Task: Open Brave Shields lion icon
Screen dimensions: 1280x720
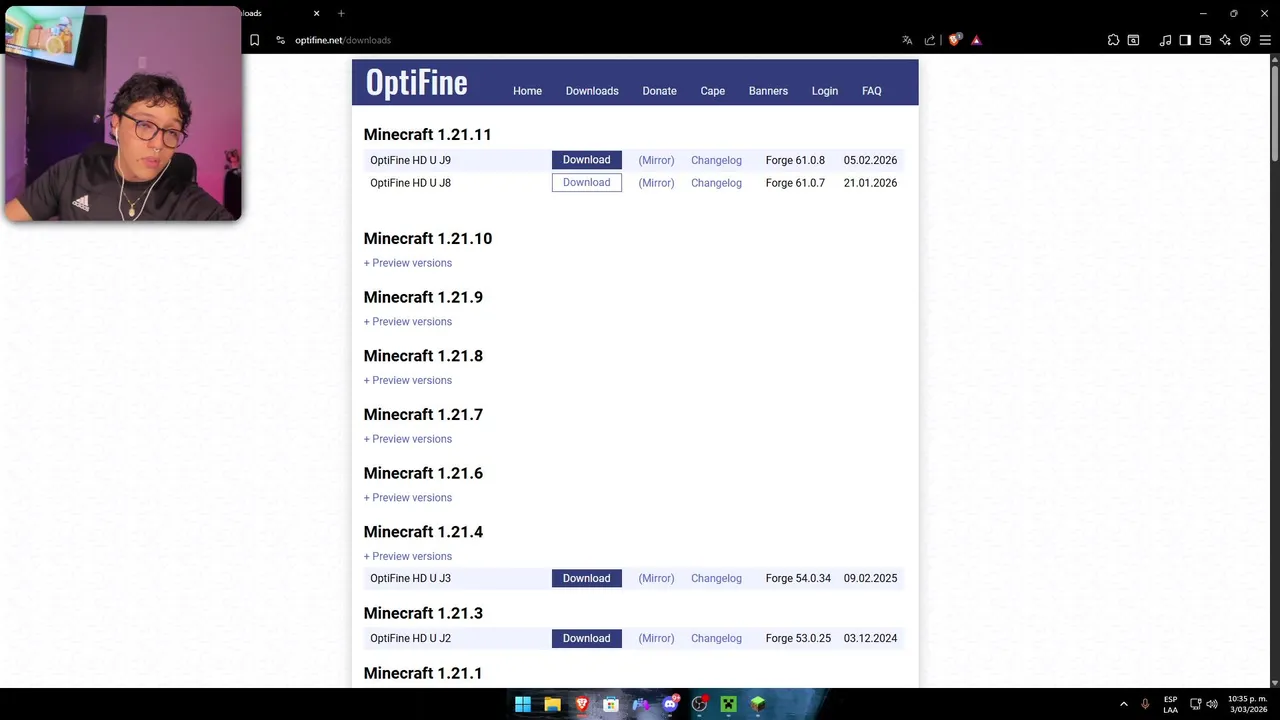Action: pyautogui.click(x=955, y=40)
